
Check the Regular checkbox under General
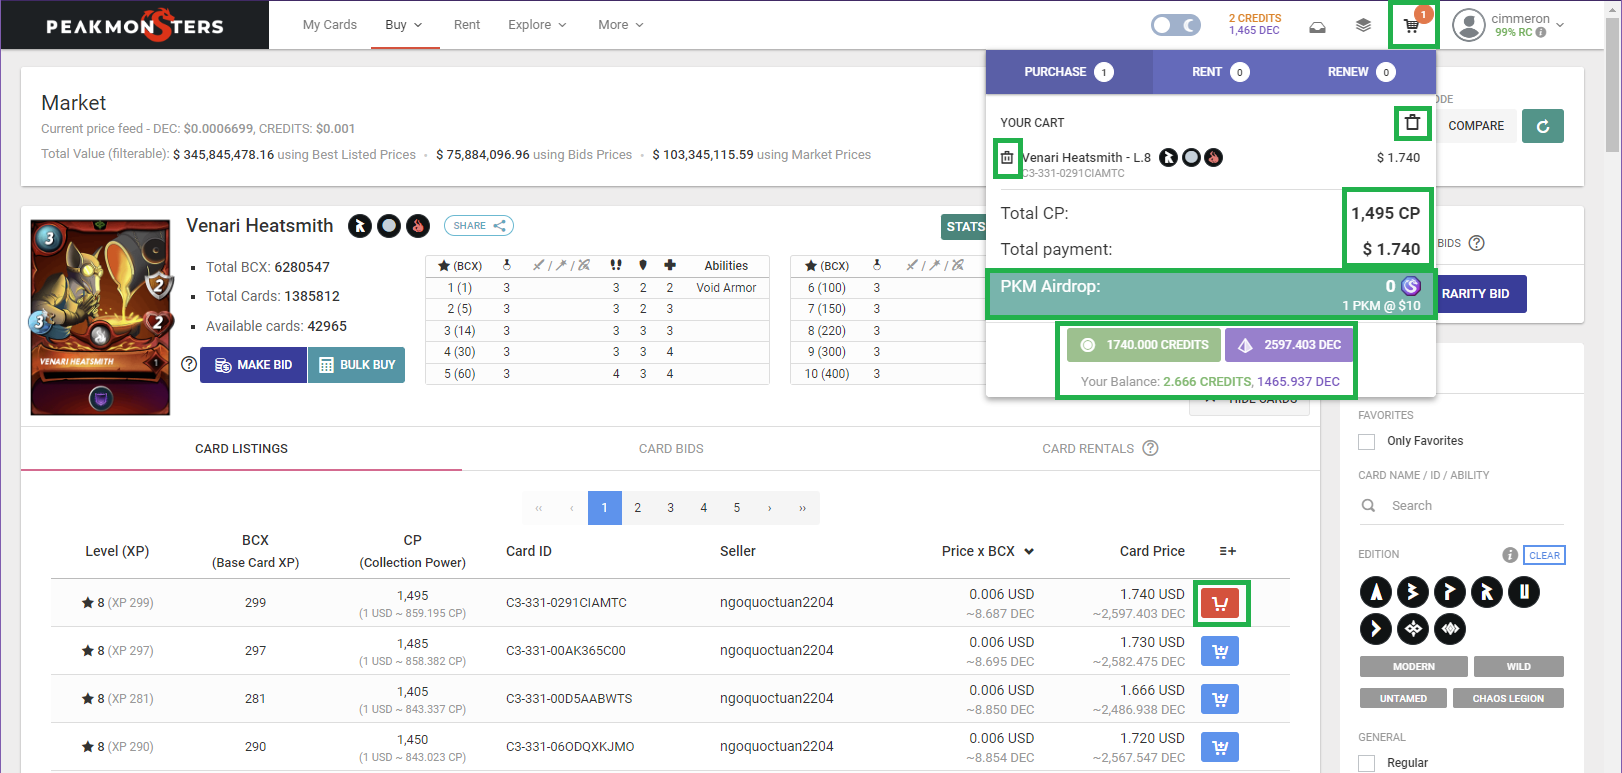point(1367,763)
